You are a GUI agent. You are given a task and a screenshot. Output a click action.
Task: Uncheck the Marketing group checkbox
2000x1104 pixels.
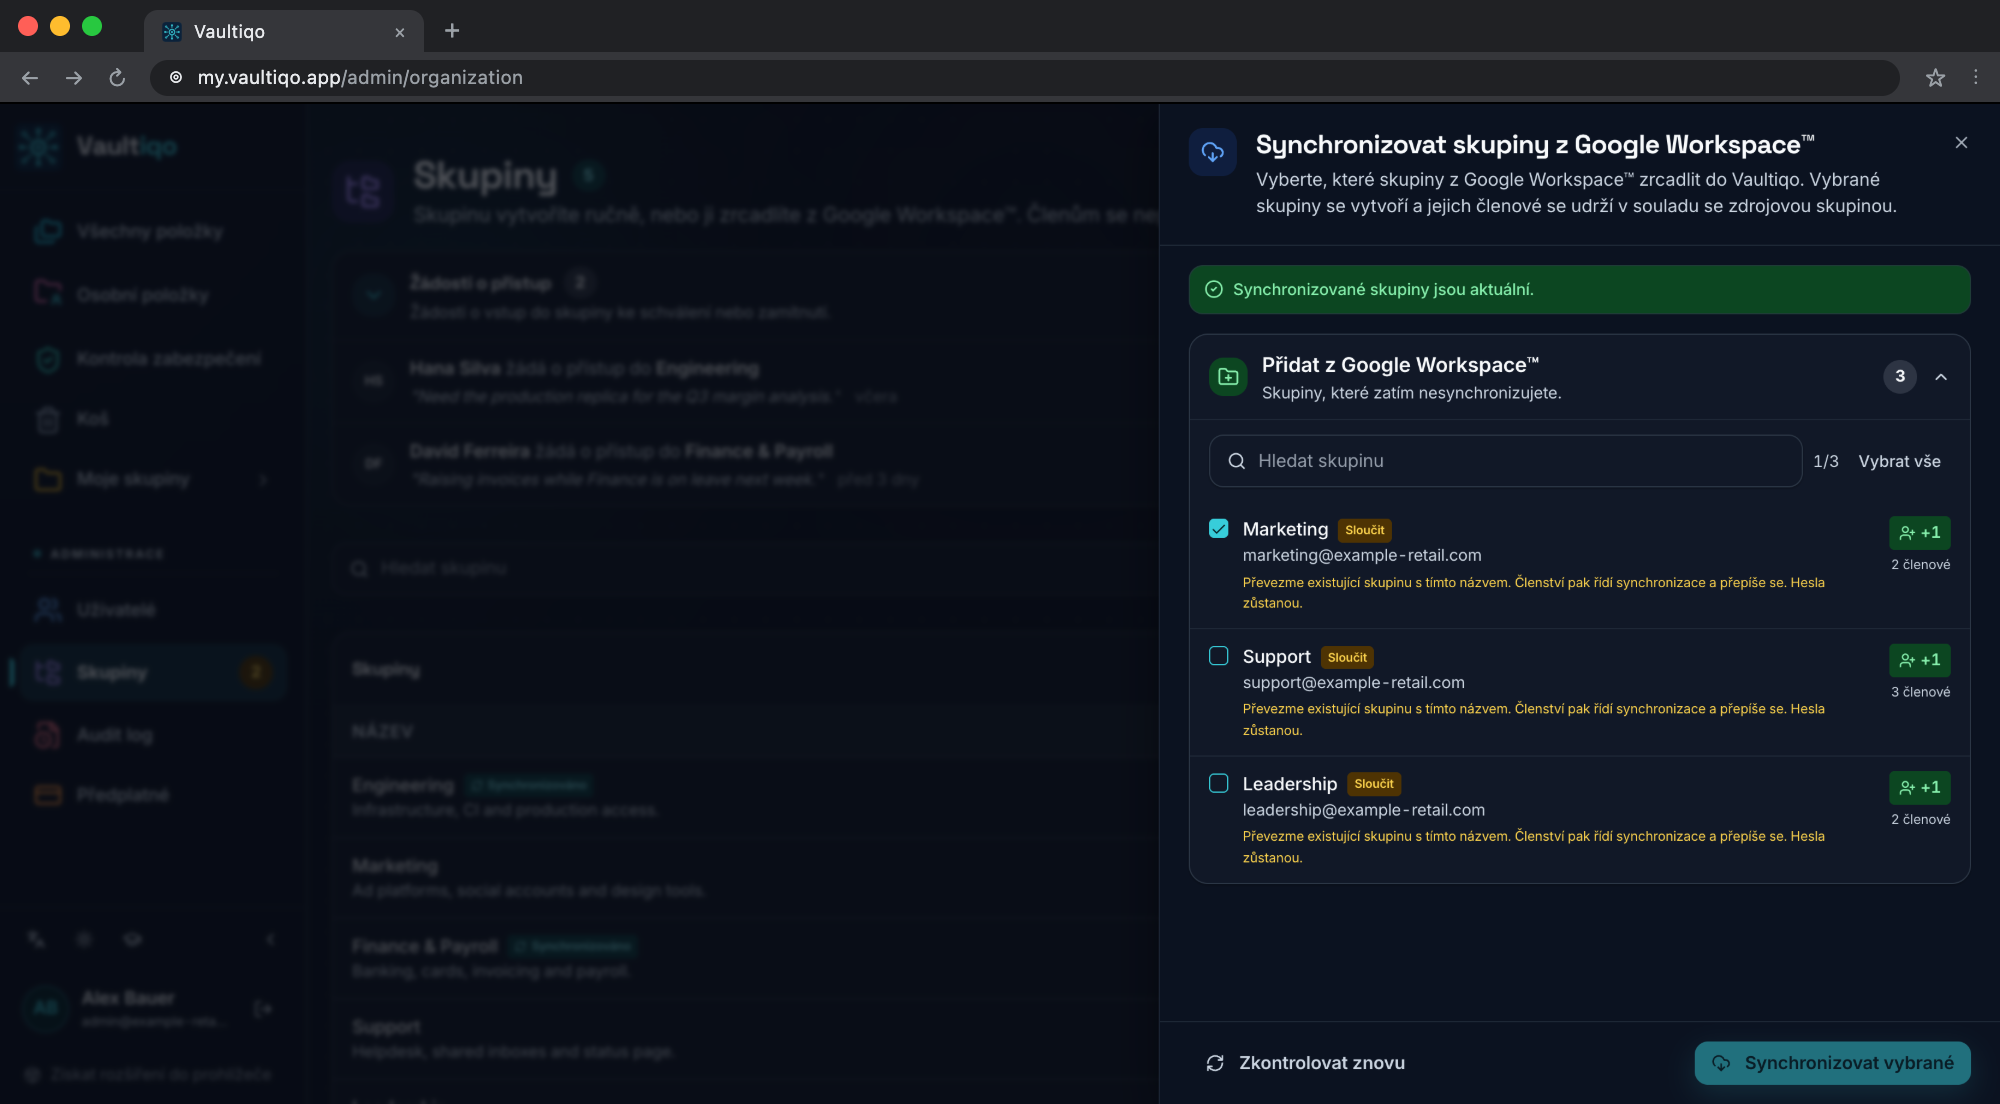tap(1218, 528)
